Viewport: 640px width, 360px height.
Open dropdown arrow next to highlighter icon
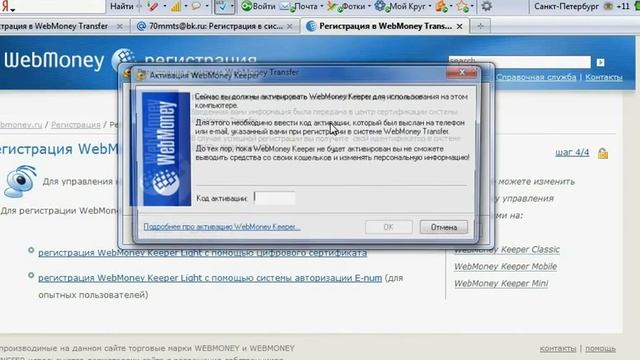tap(164, 7)
